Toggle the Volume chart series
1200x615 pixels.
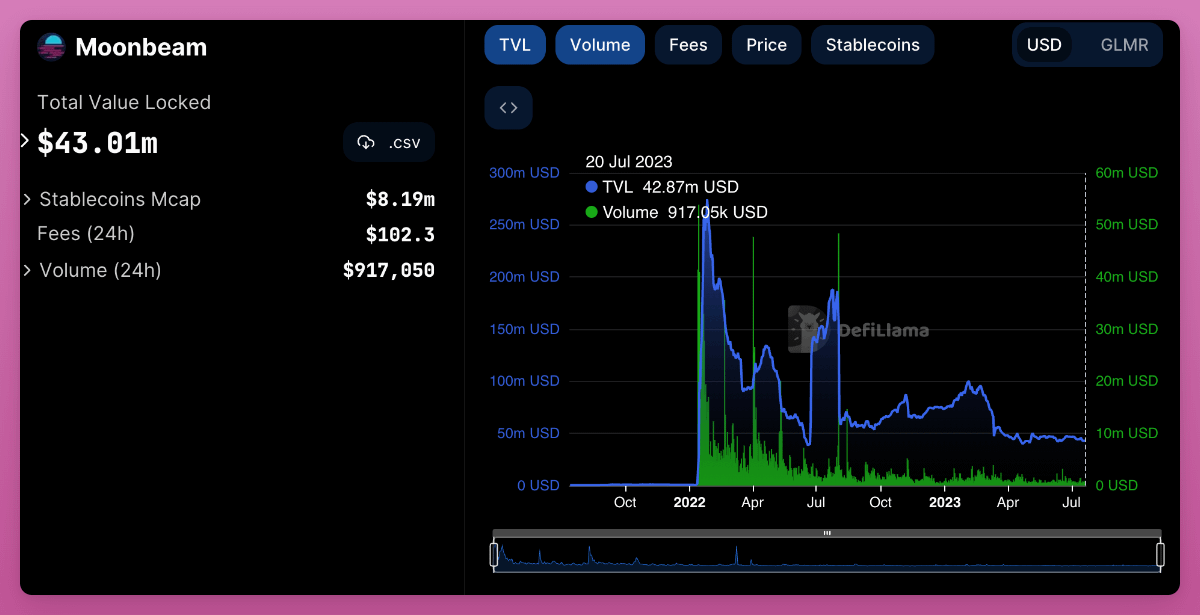600,45
